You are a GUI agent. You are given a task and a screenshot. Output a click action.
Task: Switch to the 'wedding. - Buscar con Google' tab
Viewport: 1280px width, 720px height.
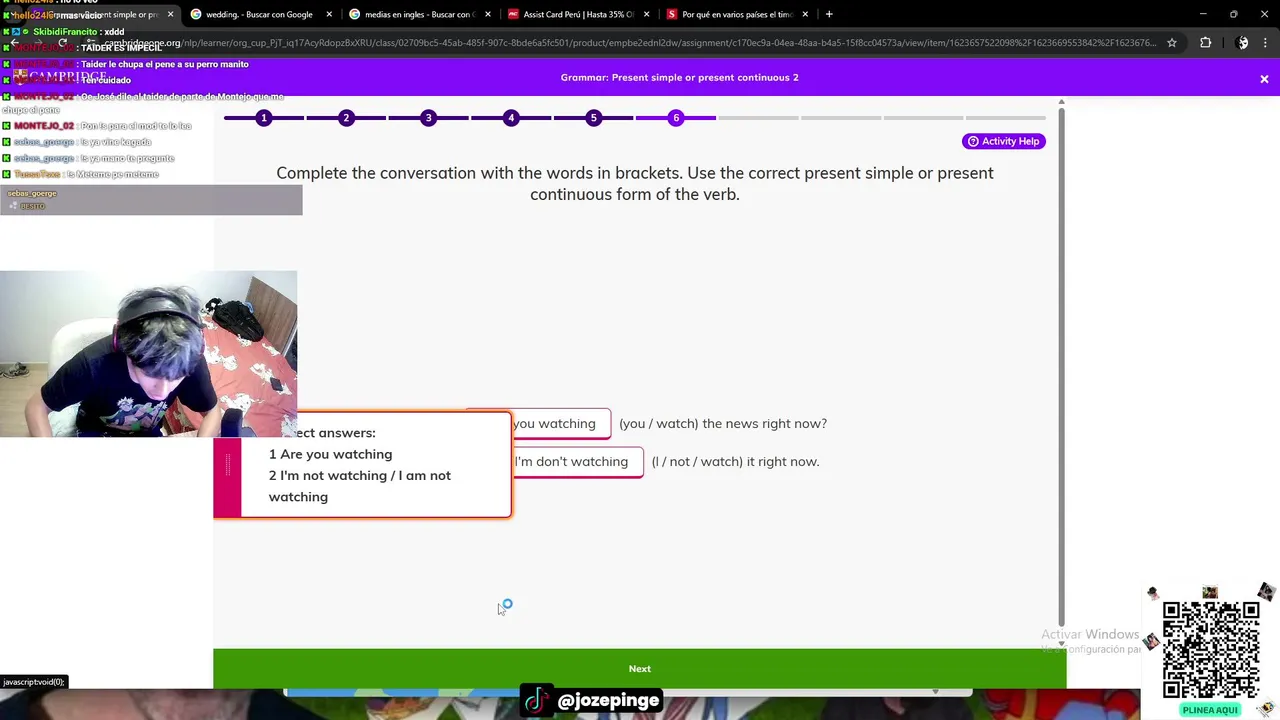259,14
